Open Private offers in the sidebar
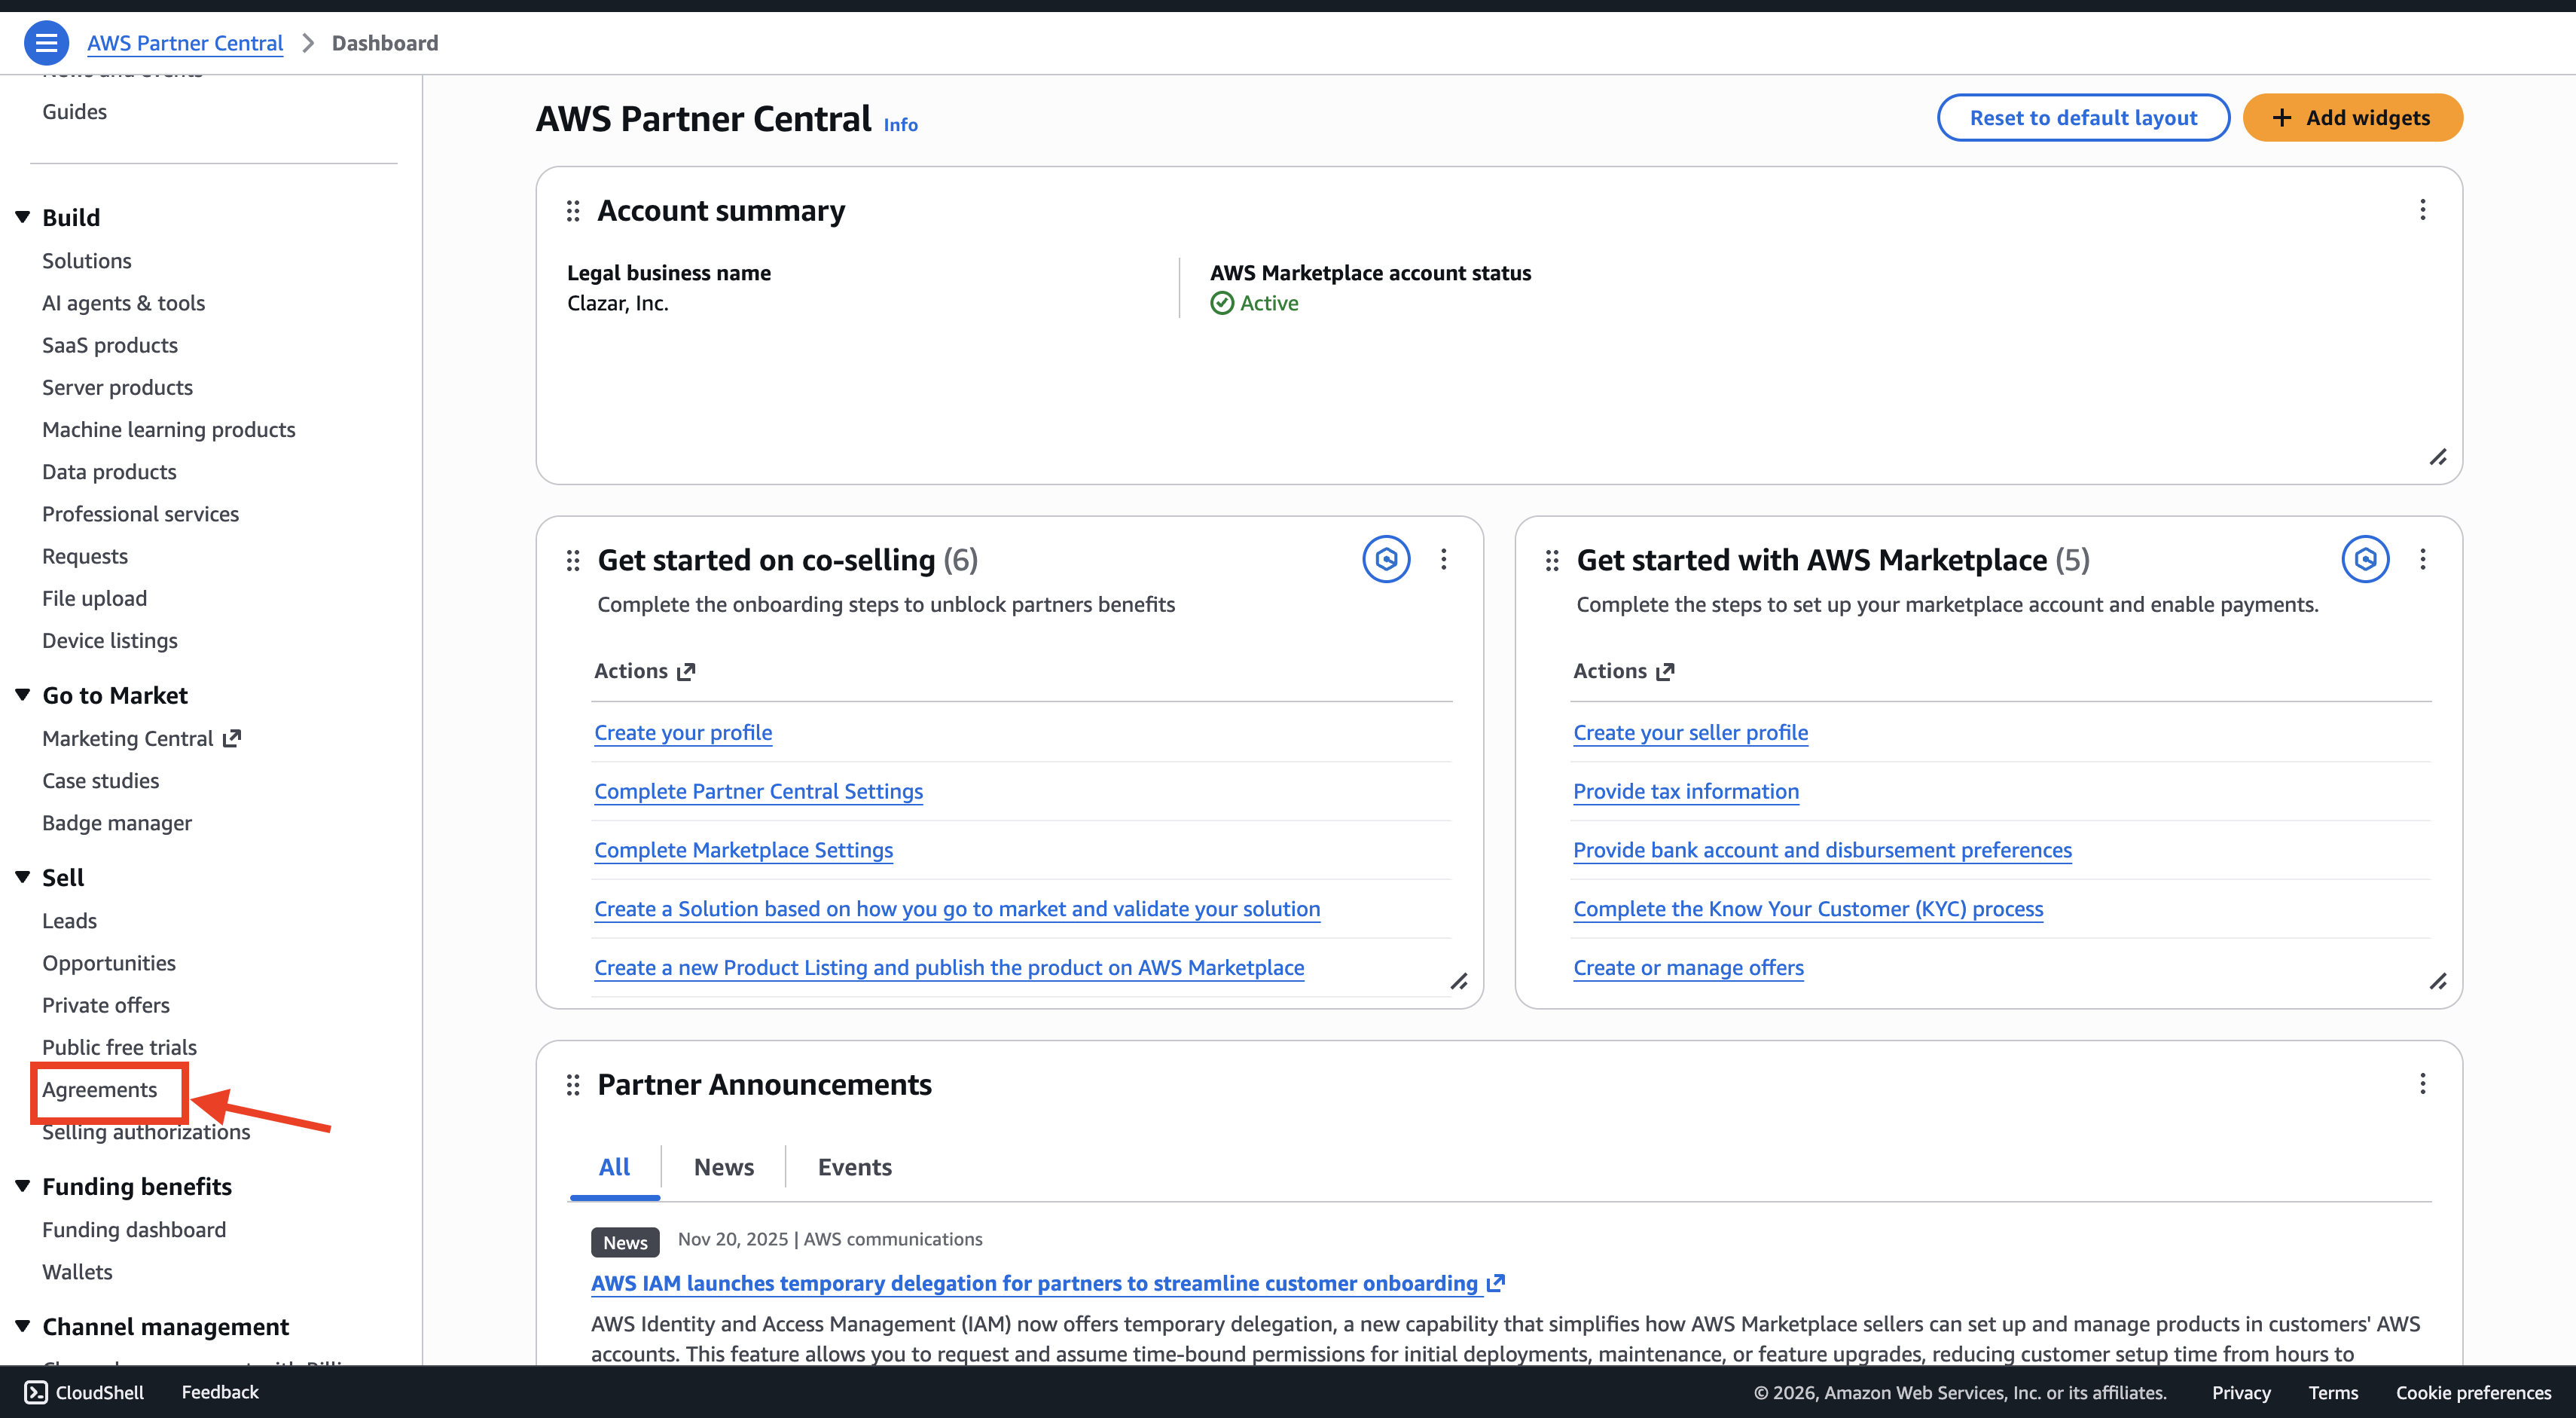2576x1418 pixels. pos(106,1005)
